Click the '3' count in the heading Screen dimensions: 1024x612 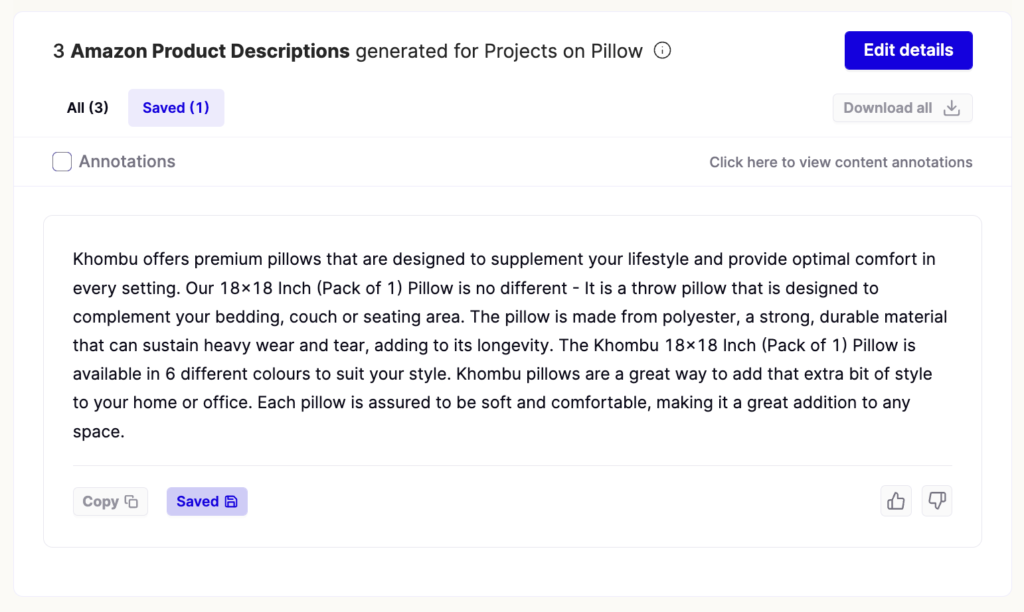59,51
